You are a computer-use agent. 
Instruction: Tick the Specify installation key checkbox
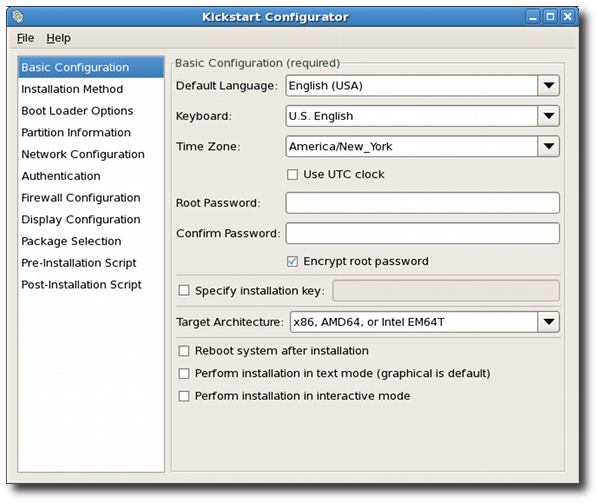184,290
